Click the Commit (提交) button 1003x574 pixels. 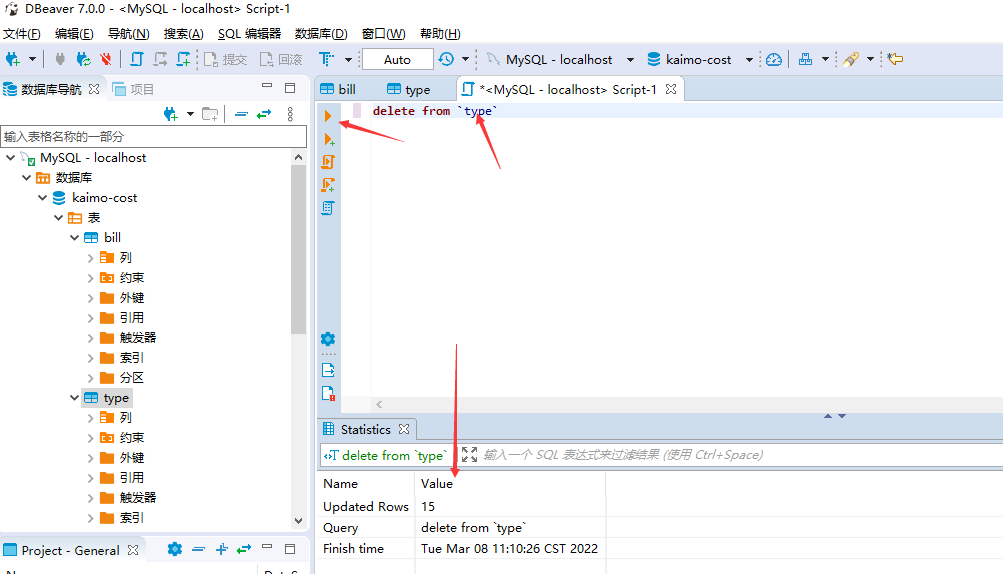click(225, 60)
